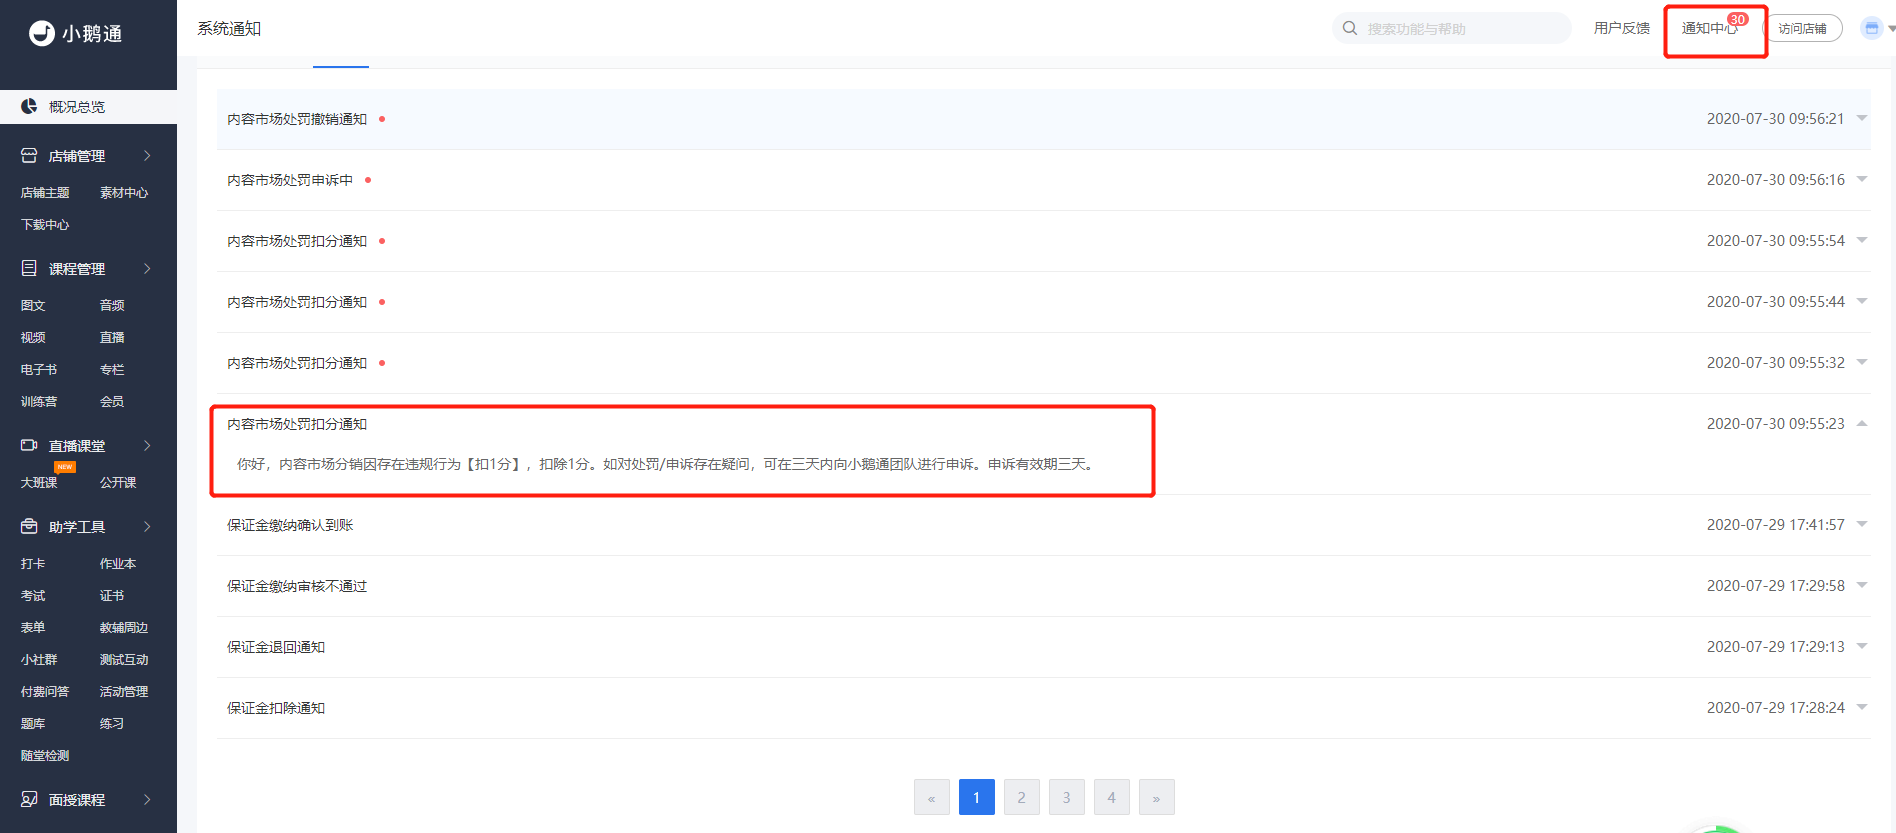Image resolution: width=1896 pixels, height=833 pixels.
Task: Select 图文 under 课程管理
Action: (33, 306)
